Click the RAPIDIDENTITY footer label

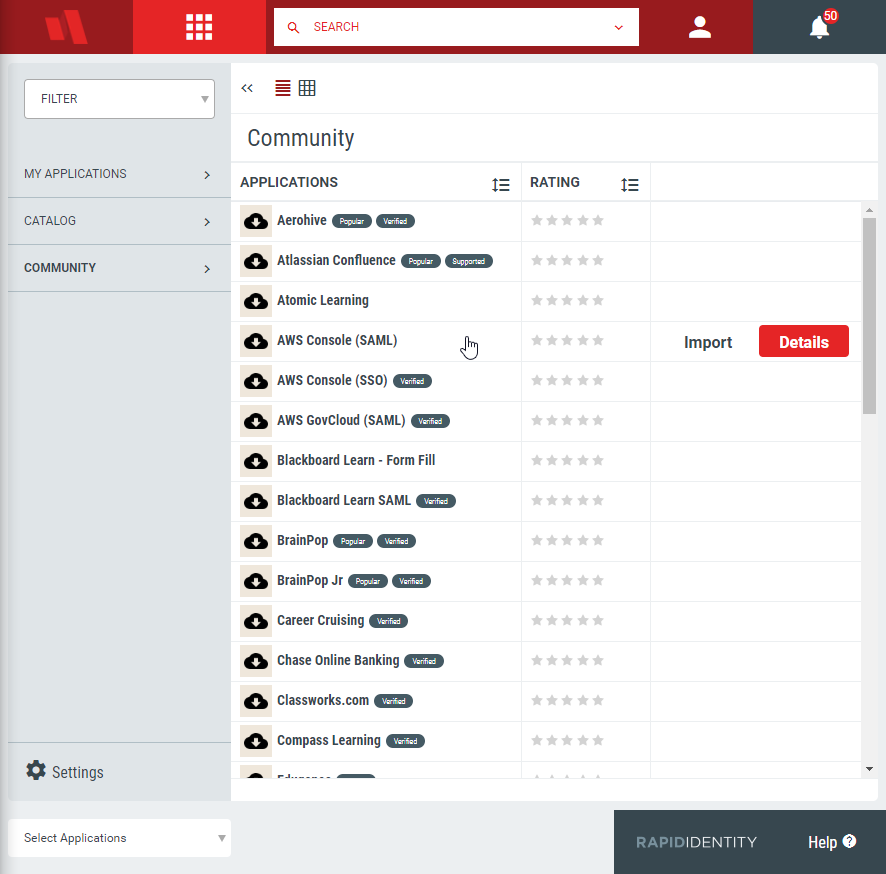pyautogui.click(x=696, y=842)
